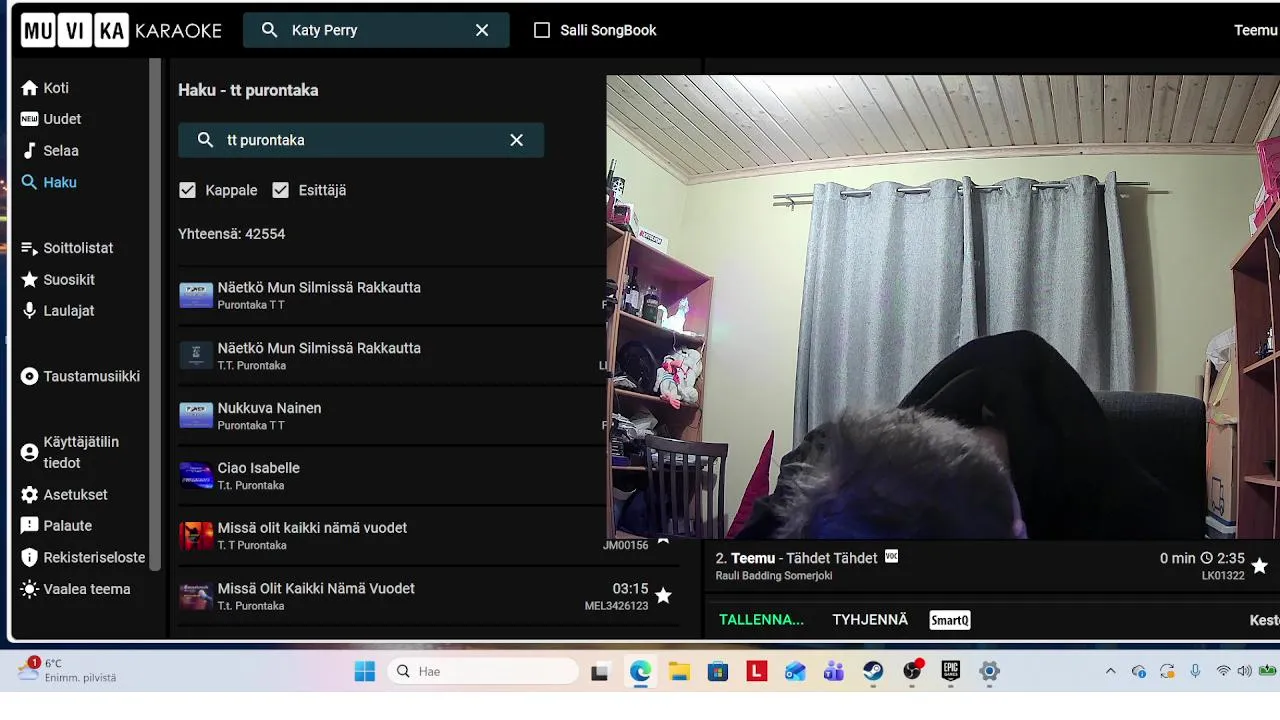1280x720 pixels.
Task: Open Epic Games launcher from taskbar
Action: (951, 672)
